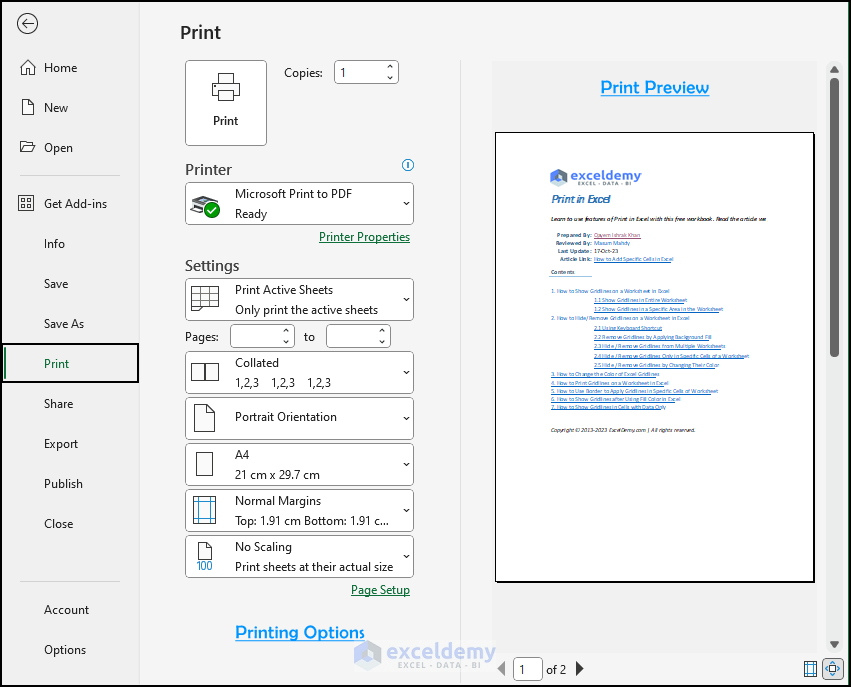Click the preview scrollbar down arrow

[834, 645]
